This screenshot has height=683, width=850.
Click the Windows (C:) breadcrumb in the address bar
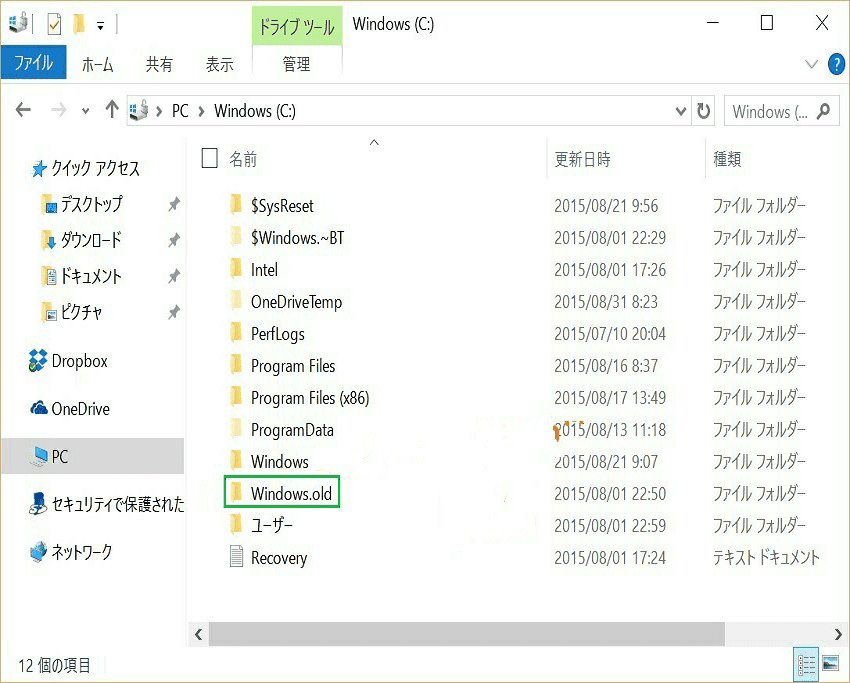[x=255, y=111]
